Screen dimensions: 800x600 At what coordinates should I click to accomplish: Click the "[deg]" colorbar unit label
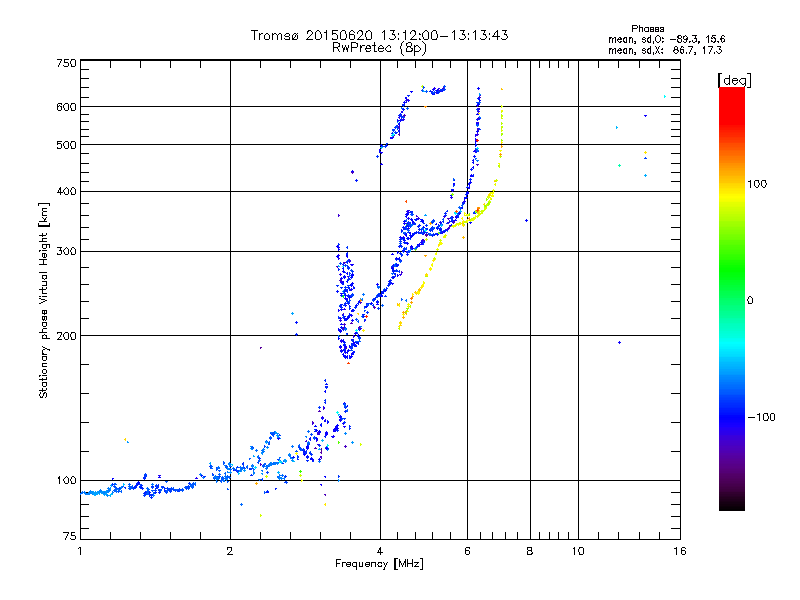coord(734,80)
